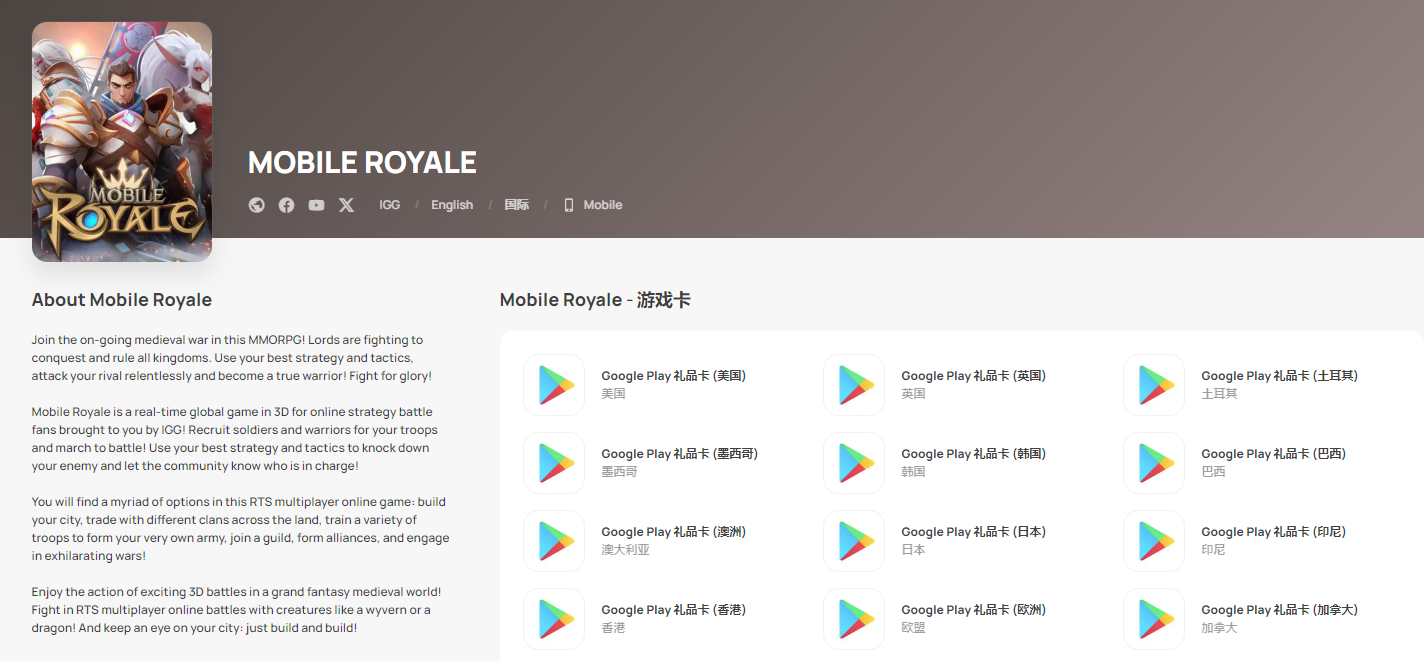The height and width of the screenshot is (661, 1424).
Task: Click the mobile phone platform icon
Action: coord(569,205)
